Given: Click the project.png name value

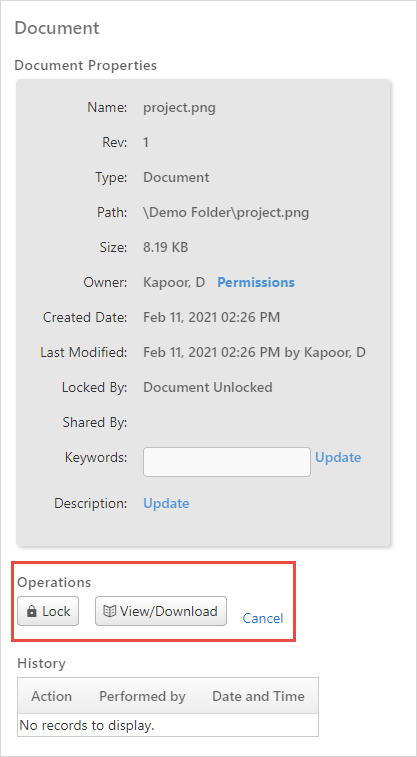Looking at the screenshot, I should pos(179,108).
